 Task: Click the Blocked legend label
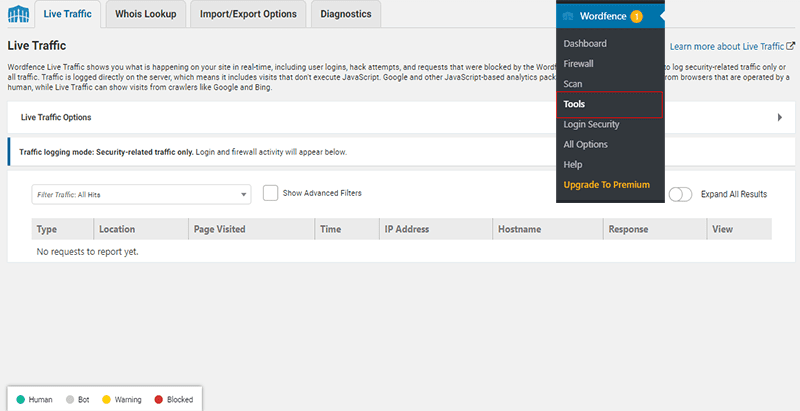click(180, 400)
